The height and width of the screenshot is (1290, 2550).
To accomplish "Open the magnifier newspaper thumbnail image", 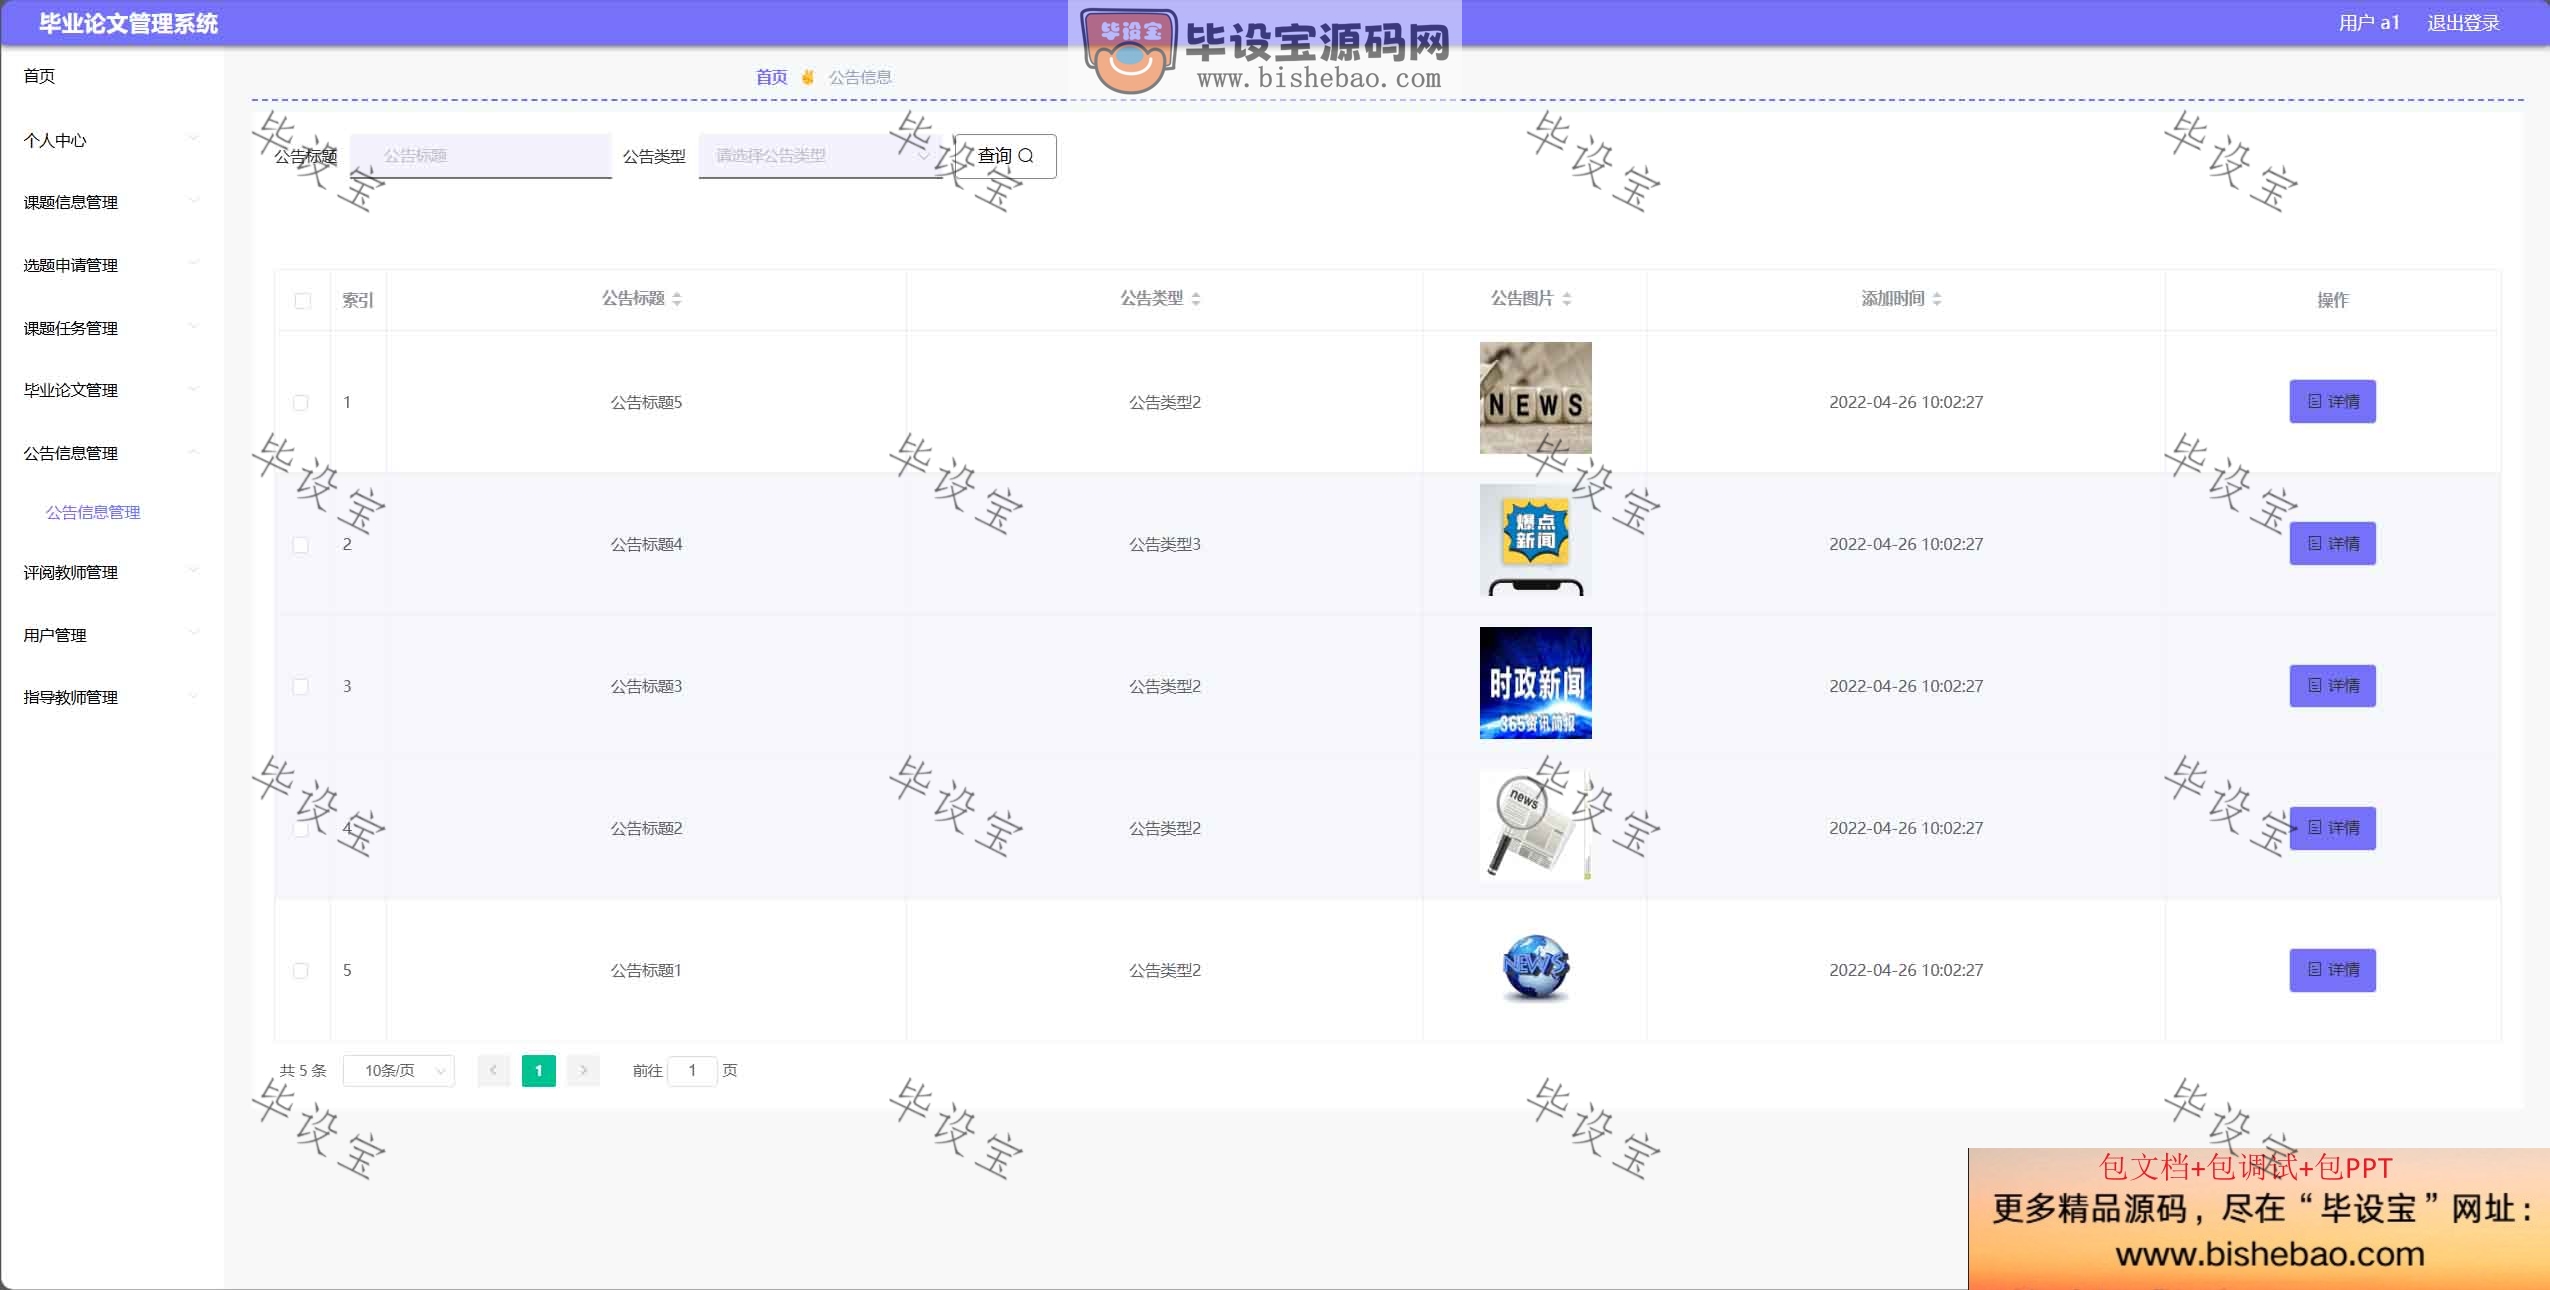I will [1535, 825].
